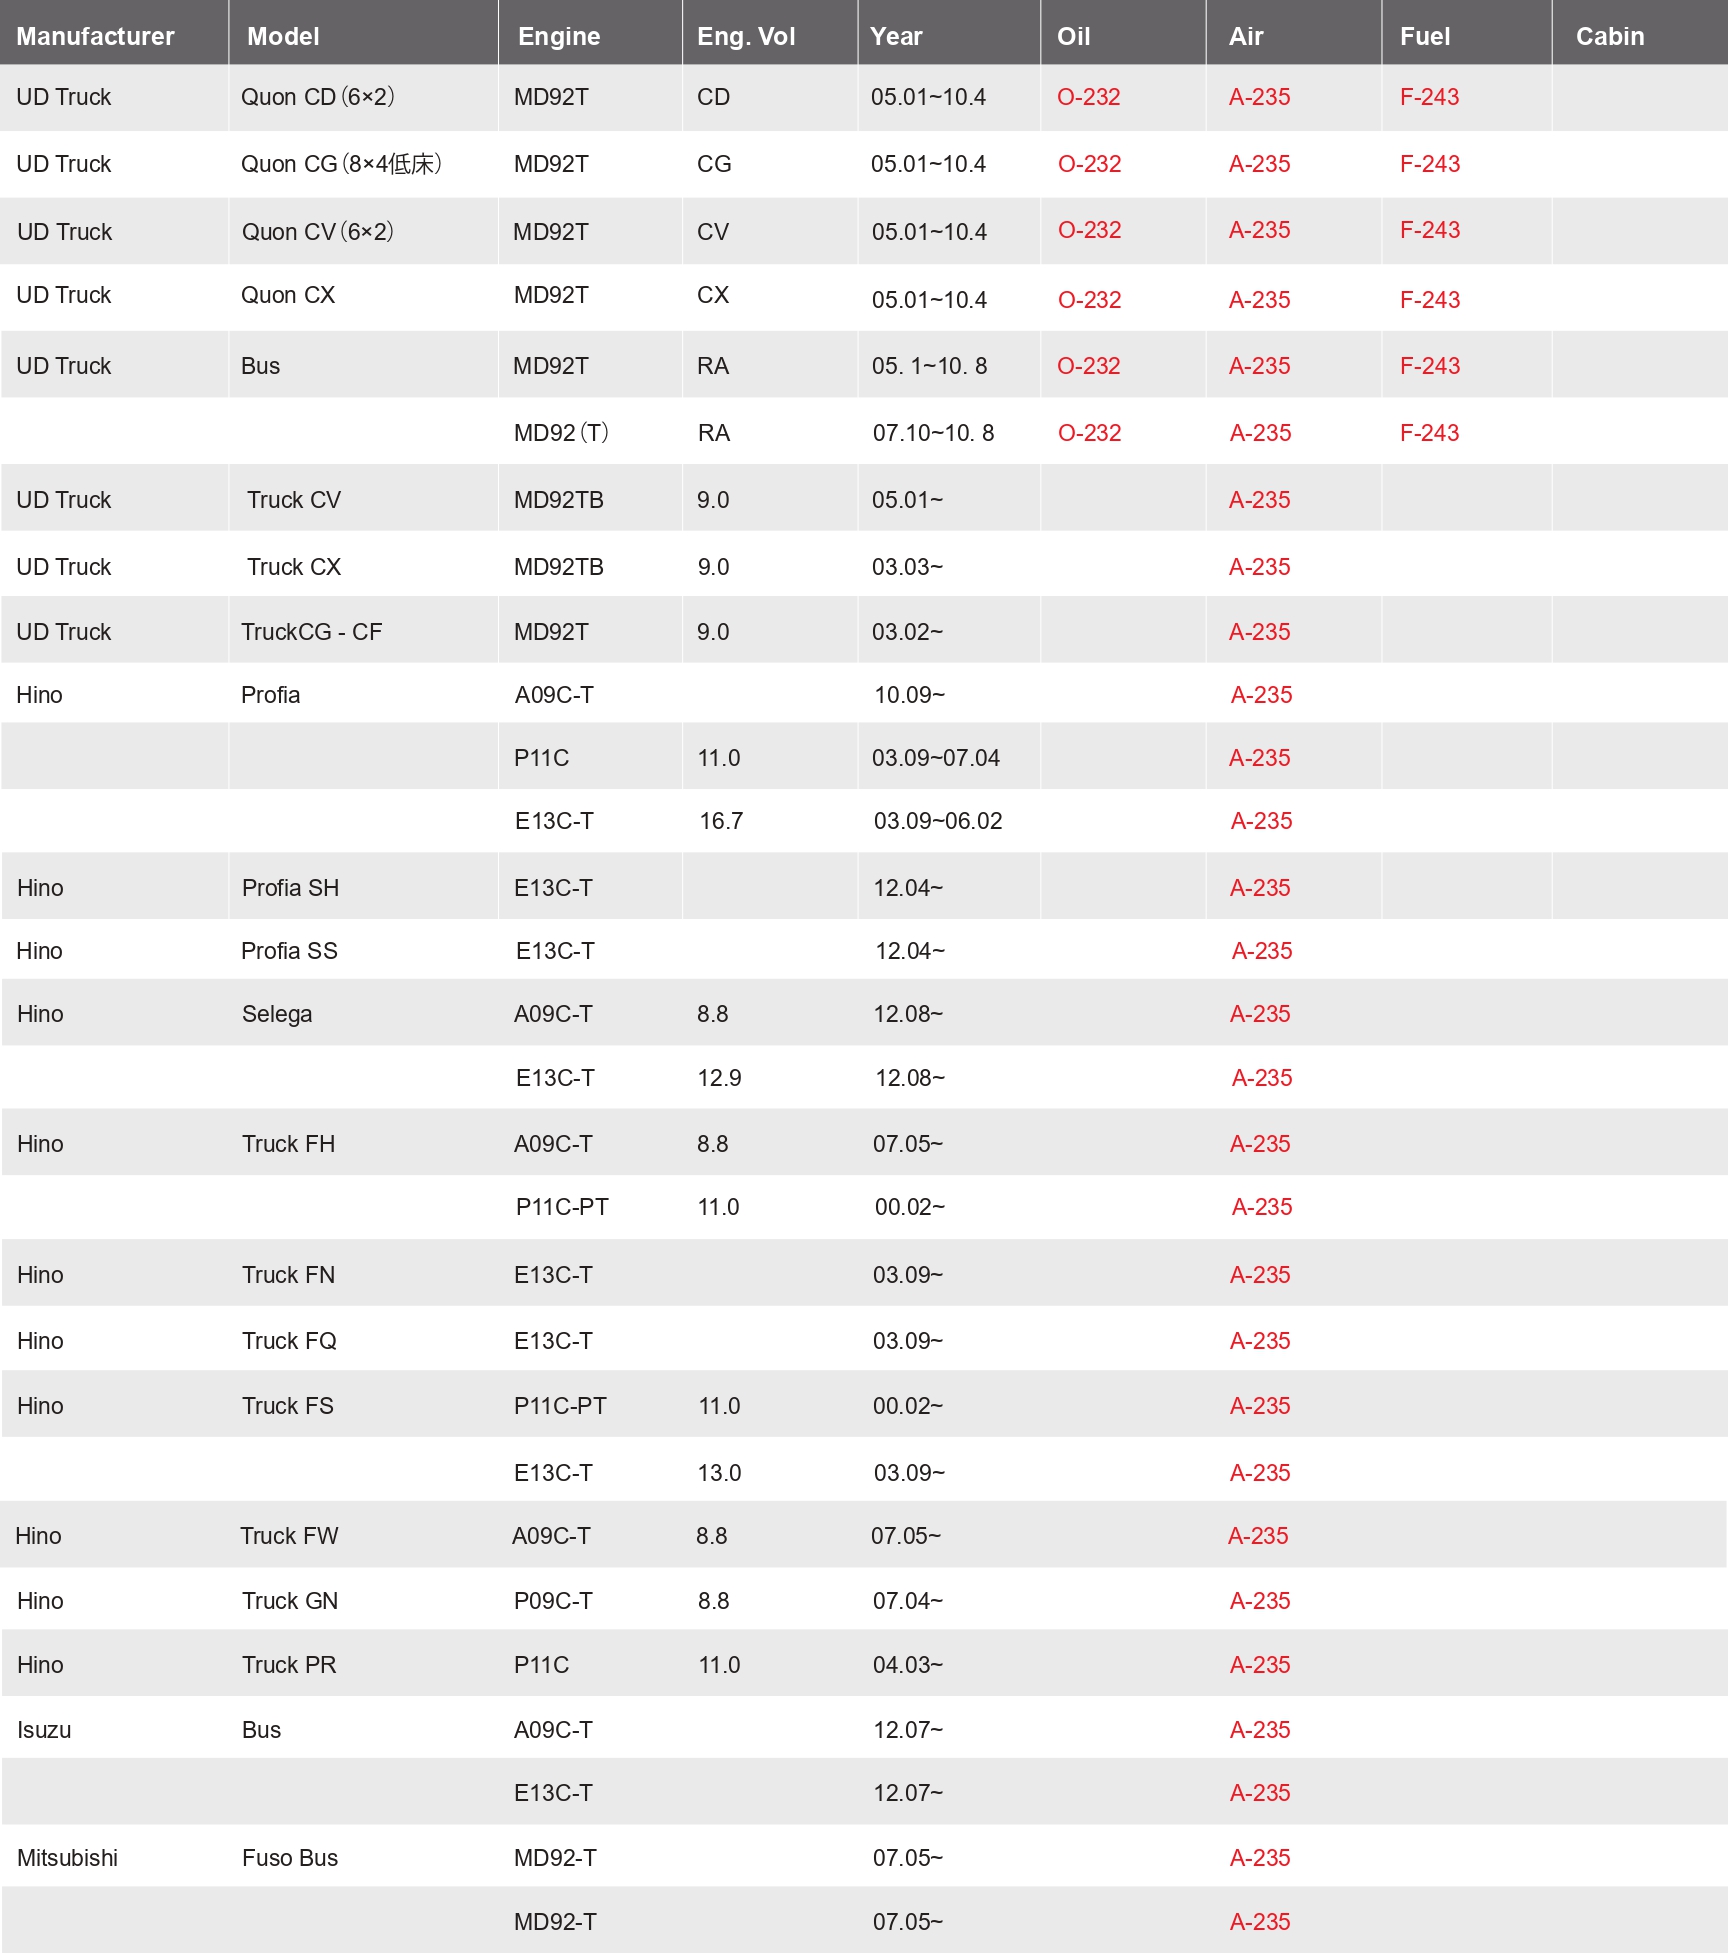
Task: Open the A-235 link for Mitsubishi Fuso Bus
Action: click(1260, 1858)
